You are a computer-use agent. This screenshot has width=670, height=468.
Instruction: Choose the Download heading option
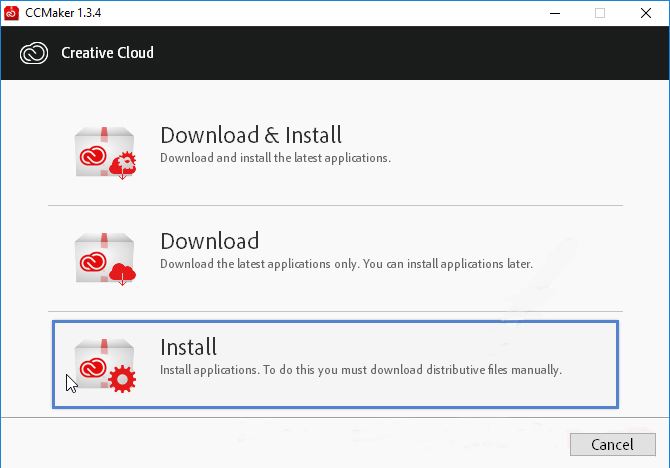pos(210,241)
